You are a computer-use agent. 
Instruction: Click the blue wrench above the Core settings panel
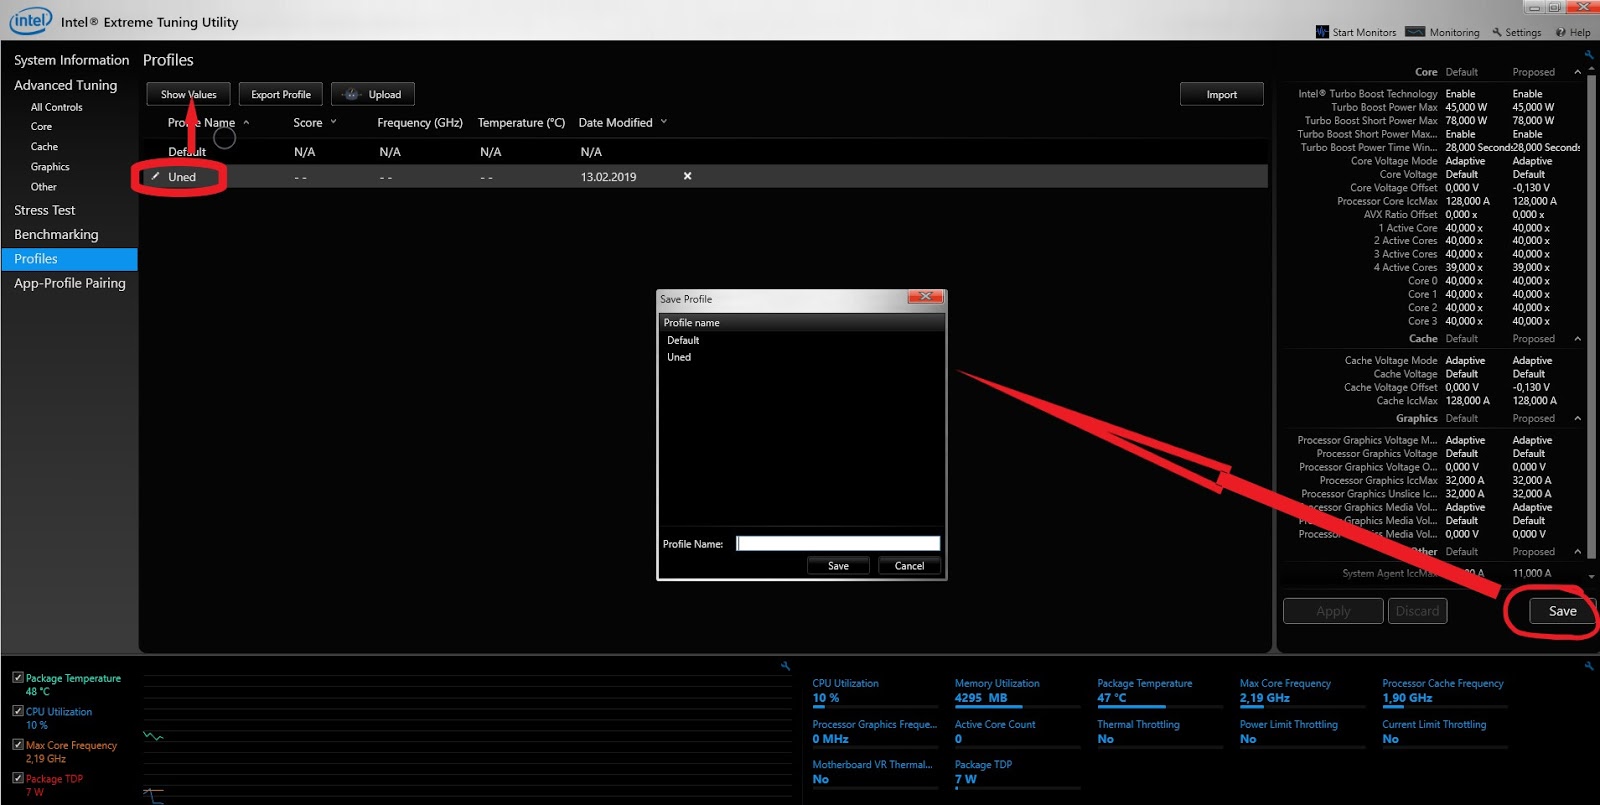tap(1588, 55)
